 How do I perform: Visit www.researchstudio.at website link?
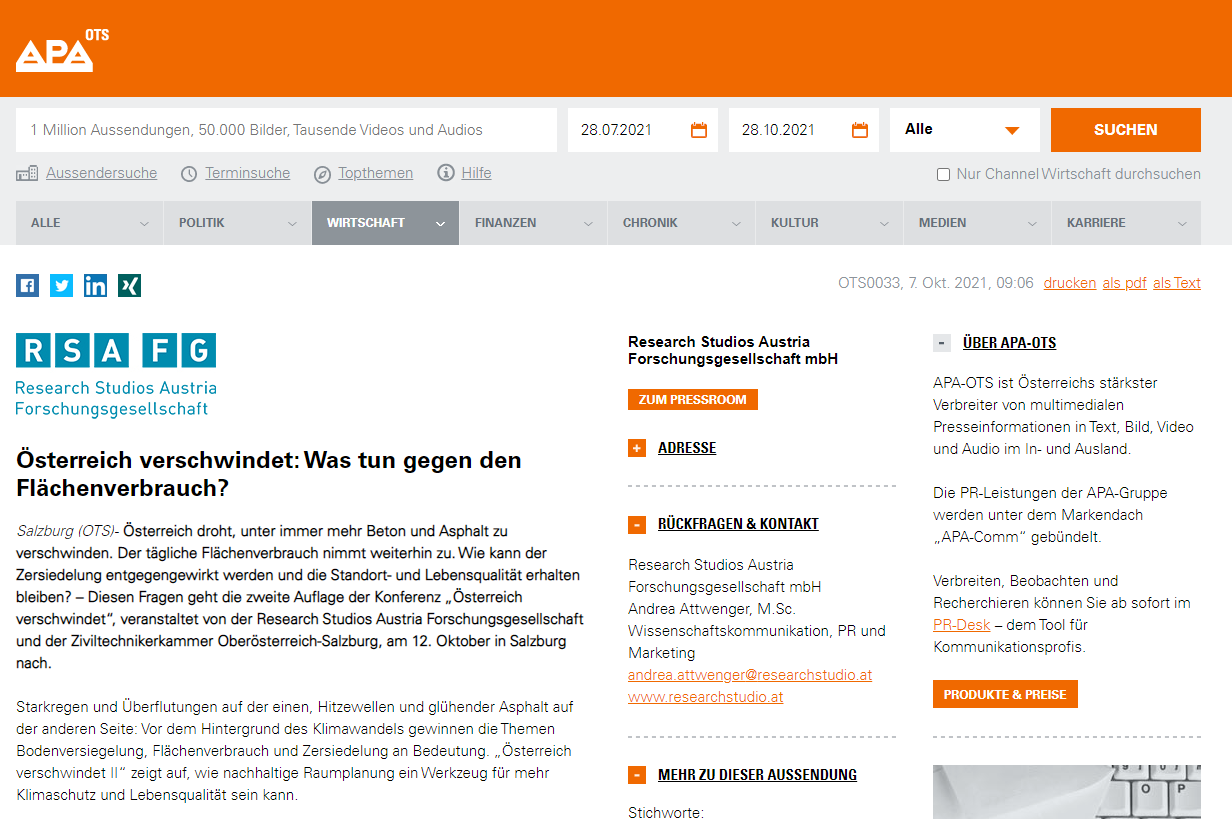706,697
